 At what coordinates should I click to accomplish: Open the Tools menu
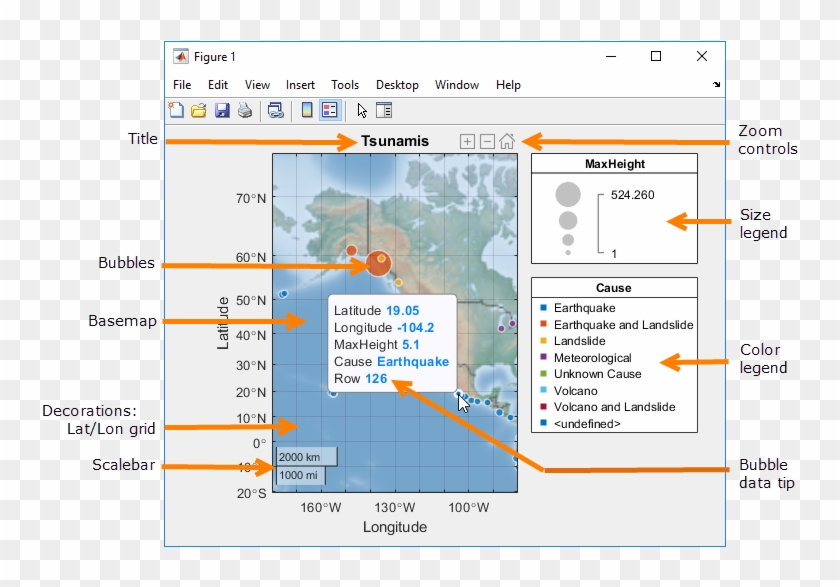pos(345,85)
